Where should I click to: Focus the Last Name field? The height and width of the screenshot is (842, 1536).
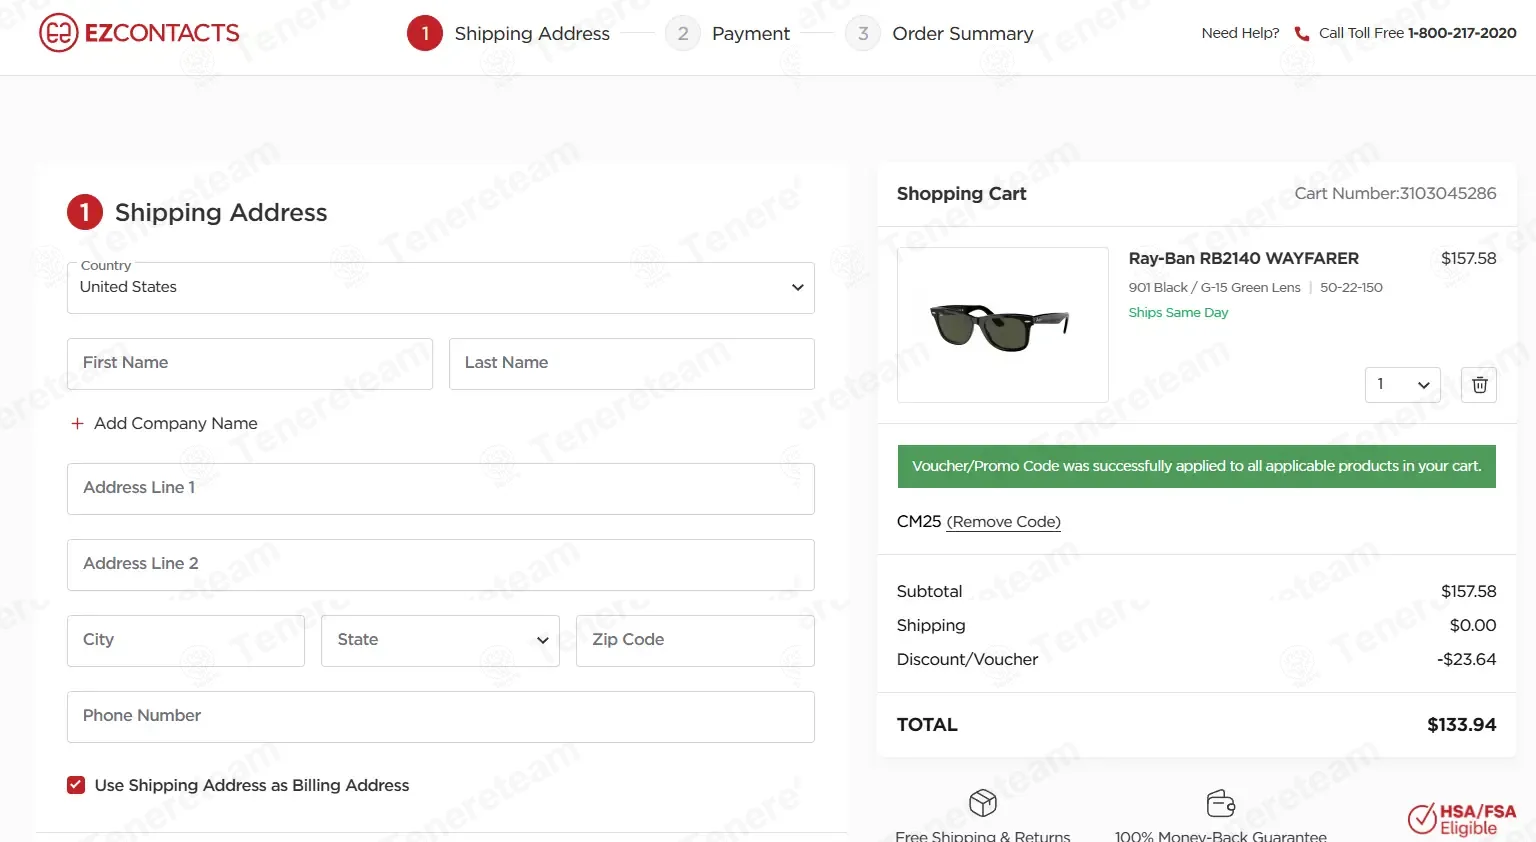pyautogui.click(x=632, y=364)
